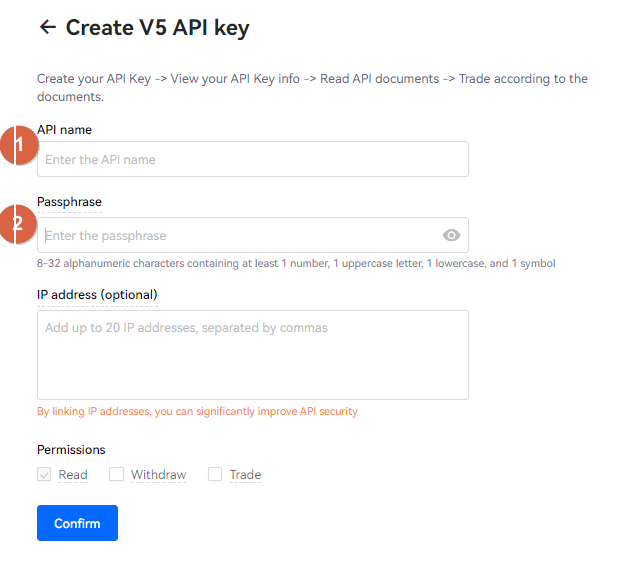Click the IP address (optional) label

(x=97, y=295)
